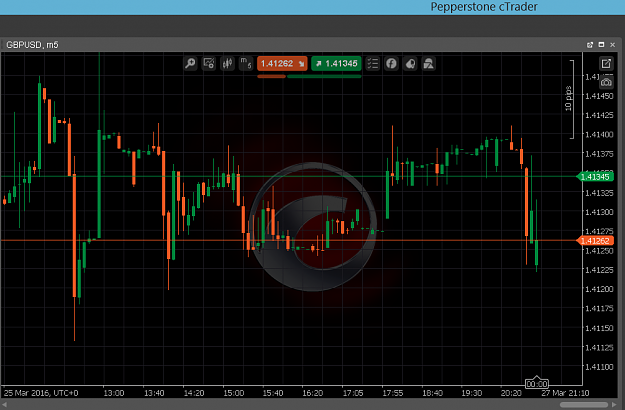Buy at 1.41345 using the green button
The image size is (625, 410).
click(336, 63)
